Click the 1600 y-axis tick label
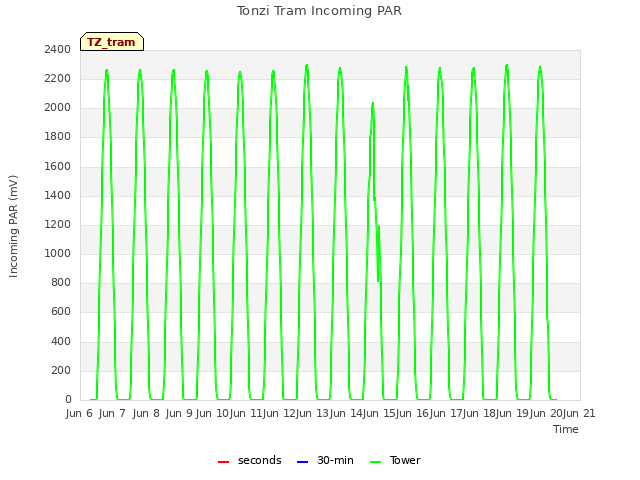This screenshot has width=640, height=480. [x=58, y=167]
